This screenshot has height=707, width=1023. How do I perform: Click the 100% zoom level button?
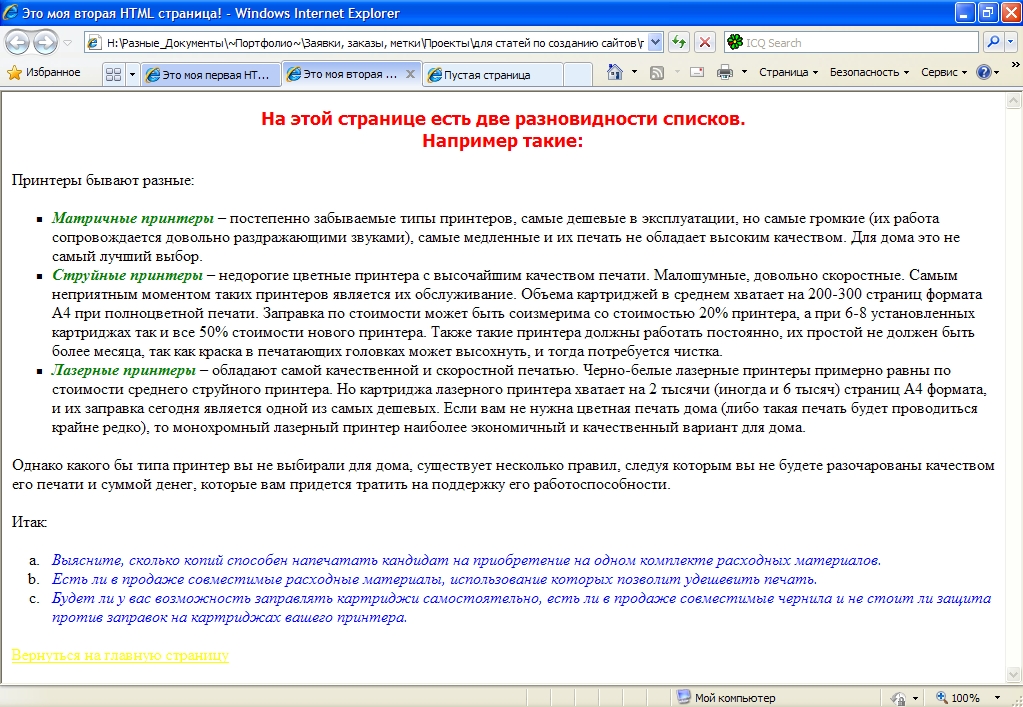[x=957, y=697]
